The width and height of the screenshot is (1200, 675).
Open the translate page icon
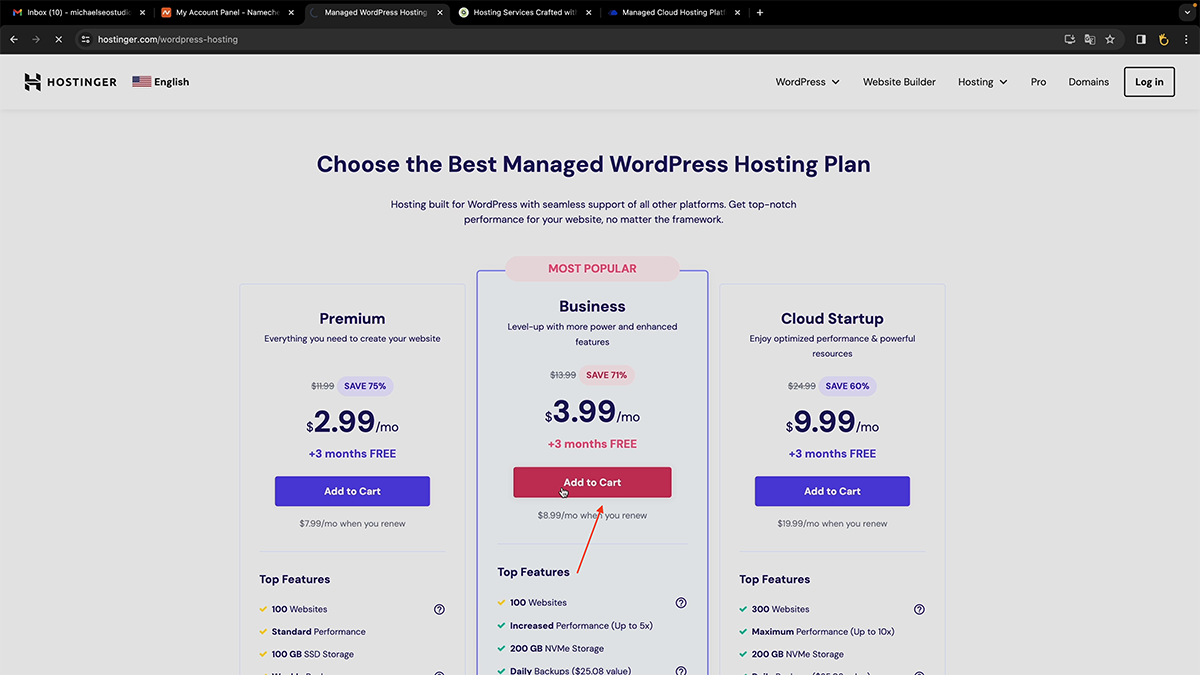tap(1090, 39)
